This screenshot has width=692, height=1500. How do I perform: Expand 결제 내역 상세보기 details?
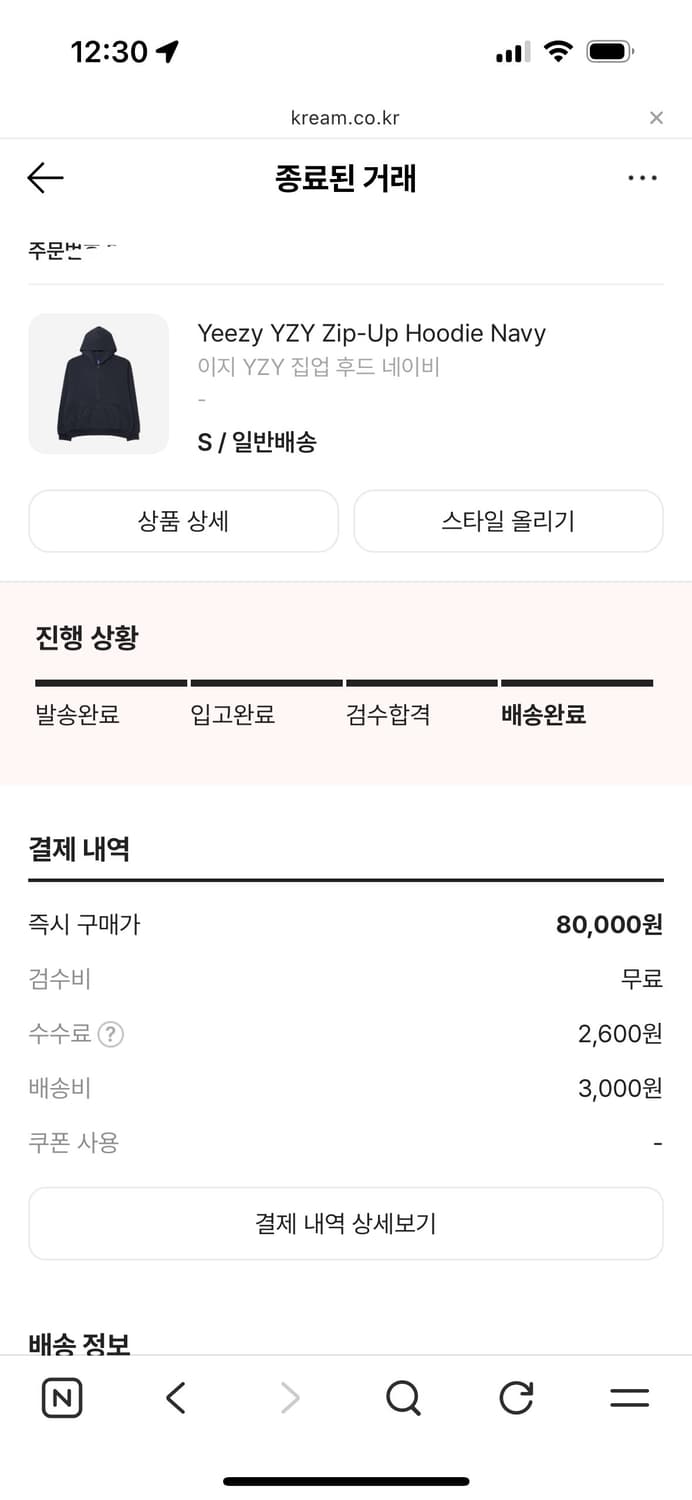coord(346,1222)
